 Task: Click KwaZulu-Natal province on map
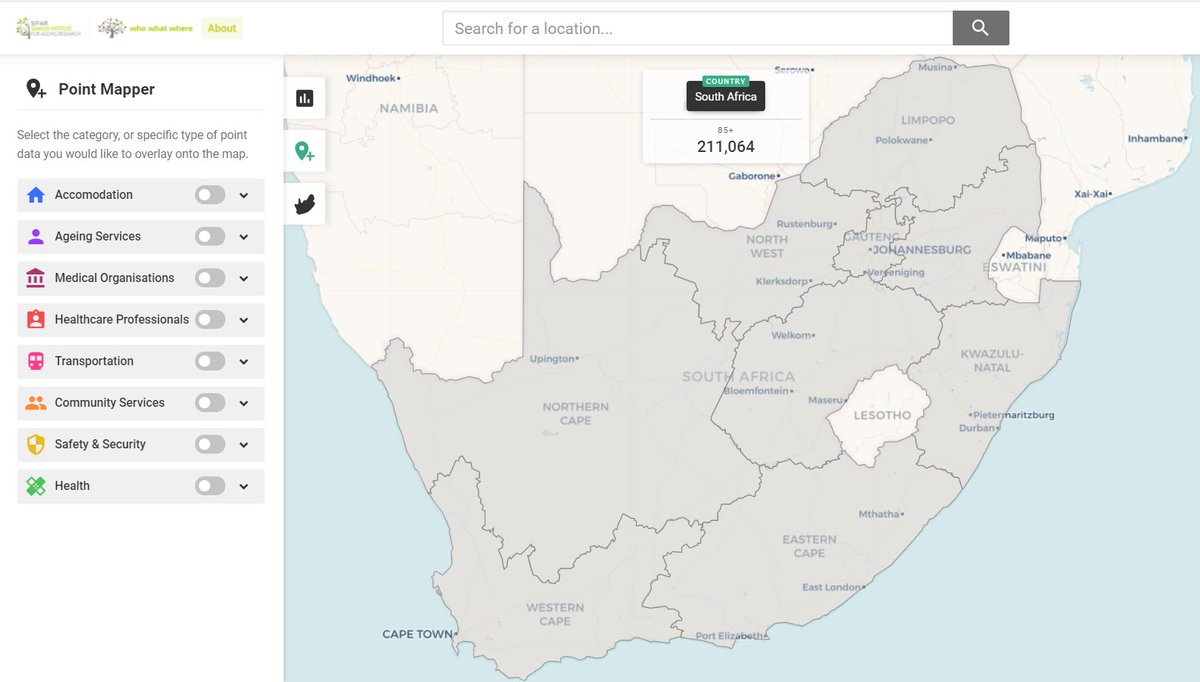tap(992, 360)
